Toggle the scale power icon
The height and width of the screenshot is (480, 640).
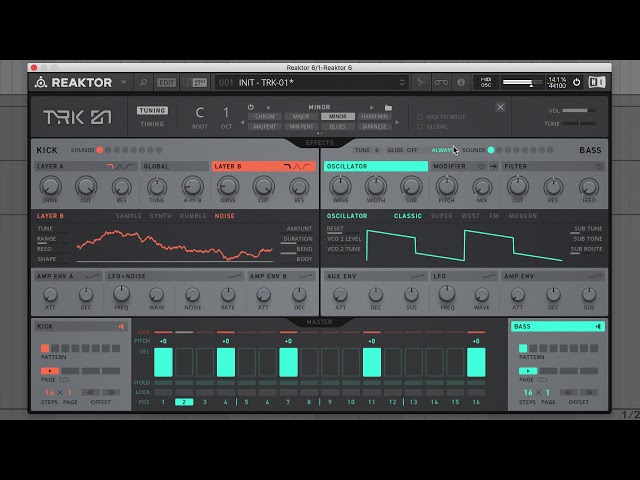[x=251, y=107]
